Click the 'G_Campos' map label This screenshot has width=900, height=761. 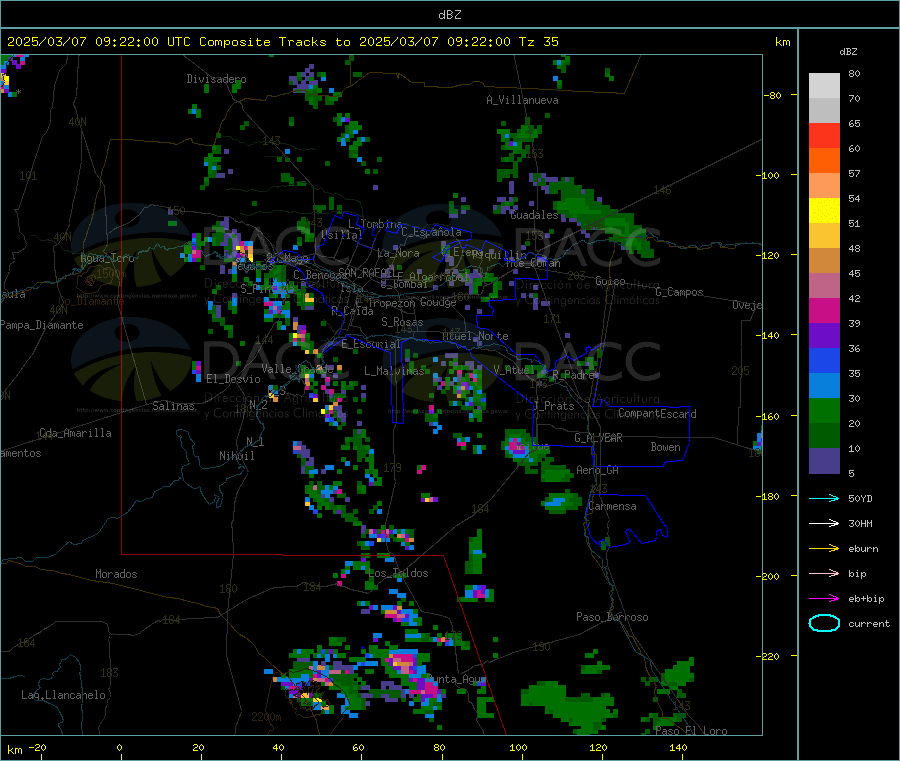679,292
